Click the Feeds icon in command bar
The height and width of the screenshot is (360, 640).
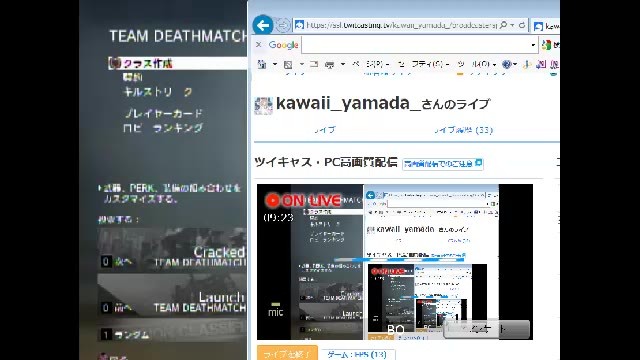[288, 64]
